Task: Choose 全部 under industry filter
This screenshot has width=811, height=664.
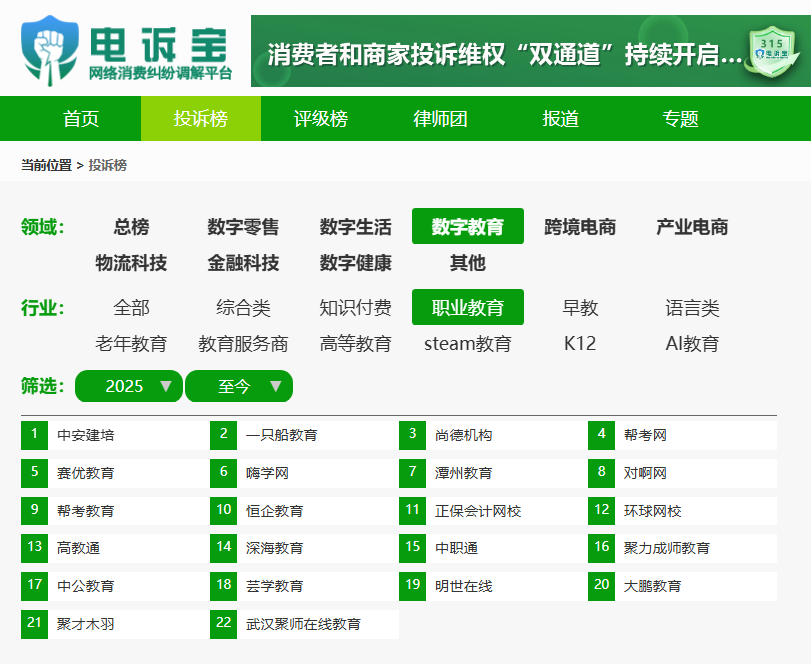Action: pyautogui.click(x=131, y=308)
